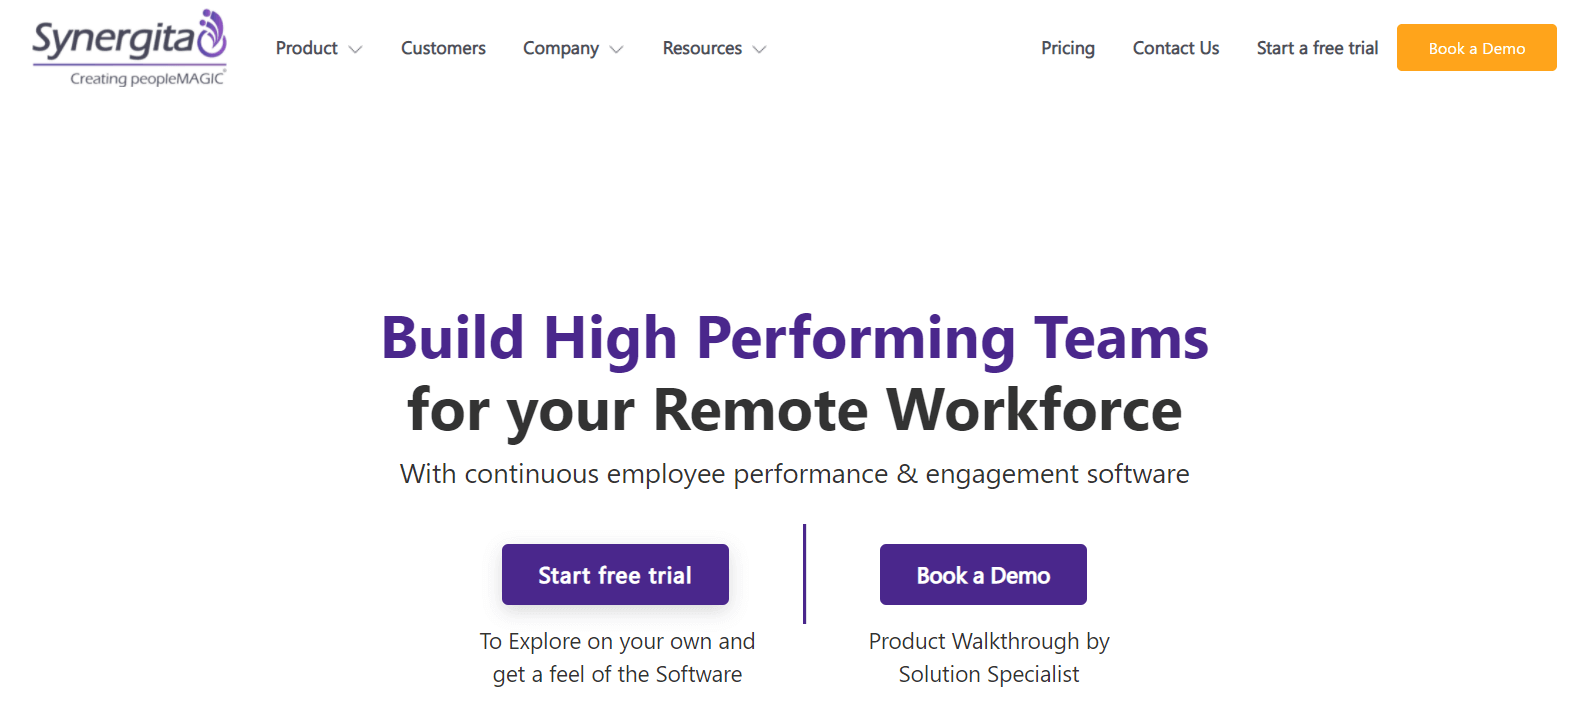Open the Customers page
The height and width of the screenshot is (701, 1595).
tap(443, 48)
